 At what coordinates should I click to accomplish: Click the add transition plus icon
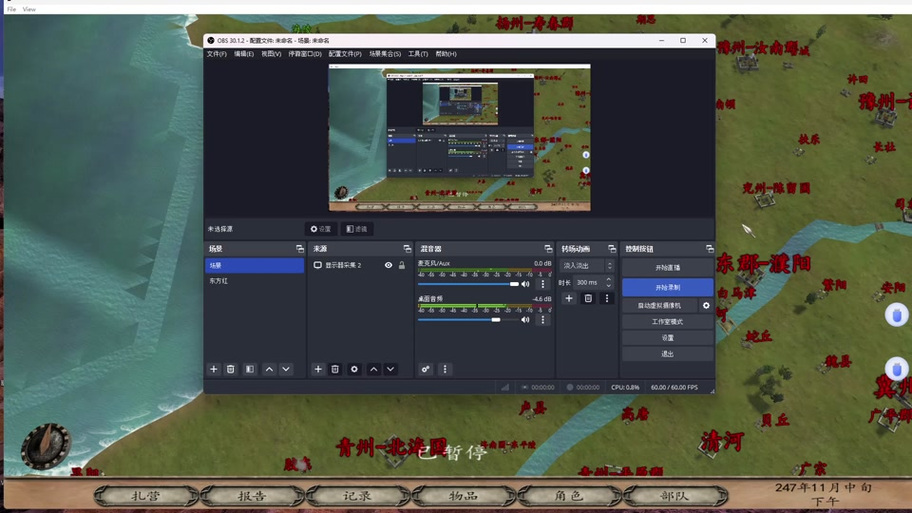pyautogui.click(x=569, y=299)
